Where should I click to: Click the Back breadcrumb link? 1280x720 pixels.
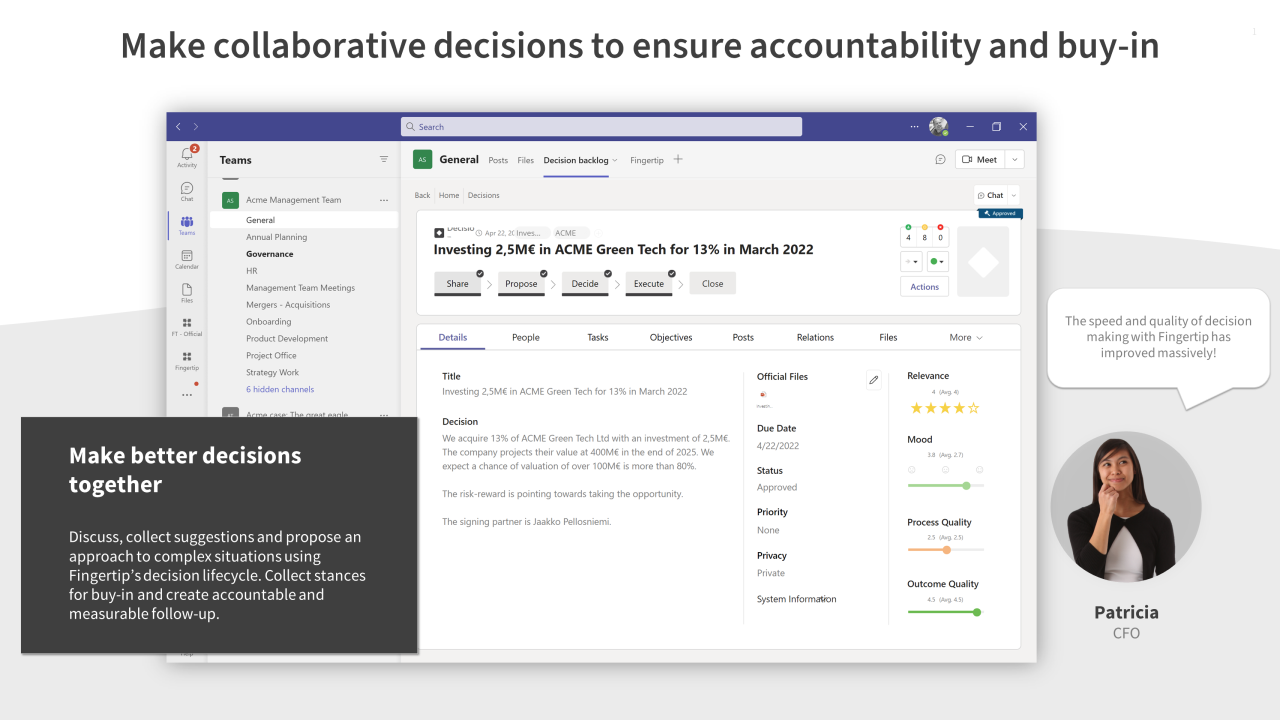pyautogui.click(x=423, y=195)
